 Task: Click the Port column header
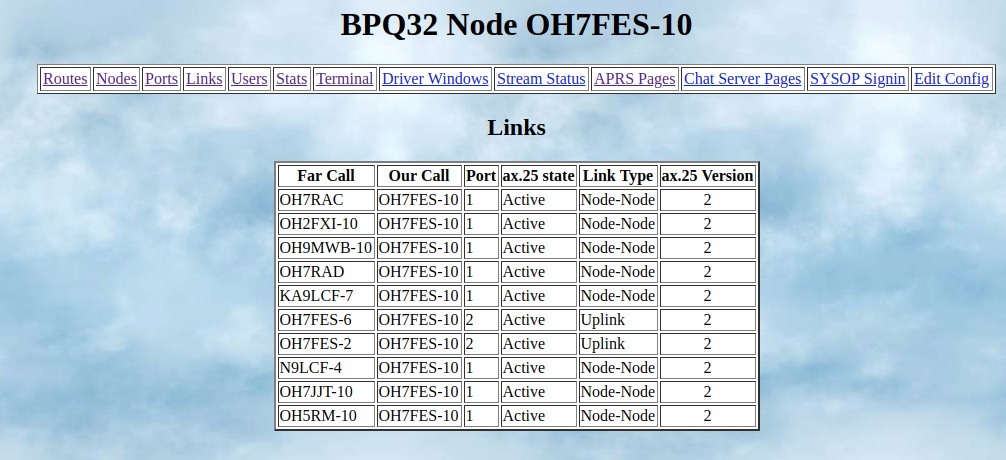point(481,176)
